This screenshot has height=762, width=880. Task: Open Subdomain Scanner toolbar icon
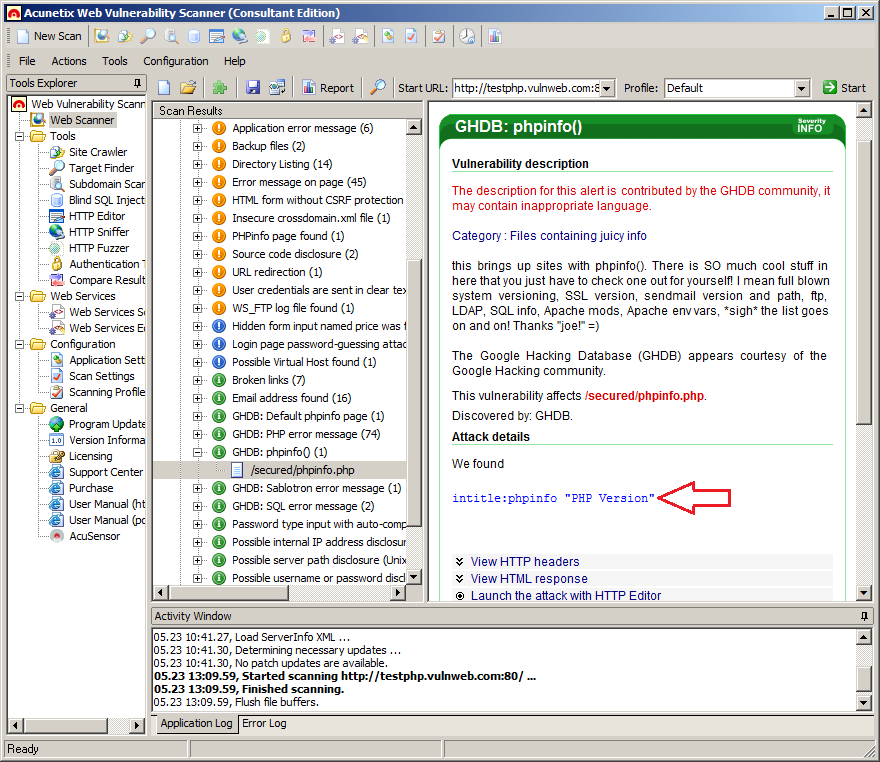coord(171,36)
